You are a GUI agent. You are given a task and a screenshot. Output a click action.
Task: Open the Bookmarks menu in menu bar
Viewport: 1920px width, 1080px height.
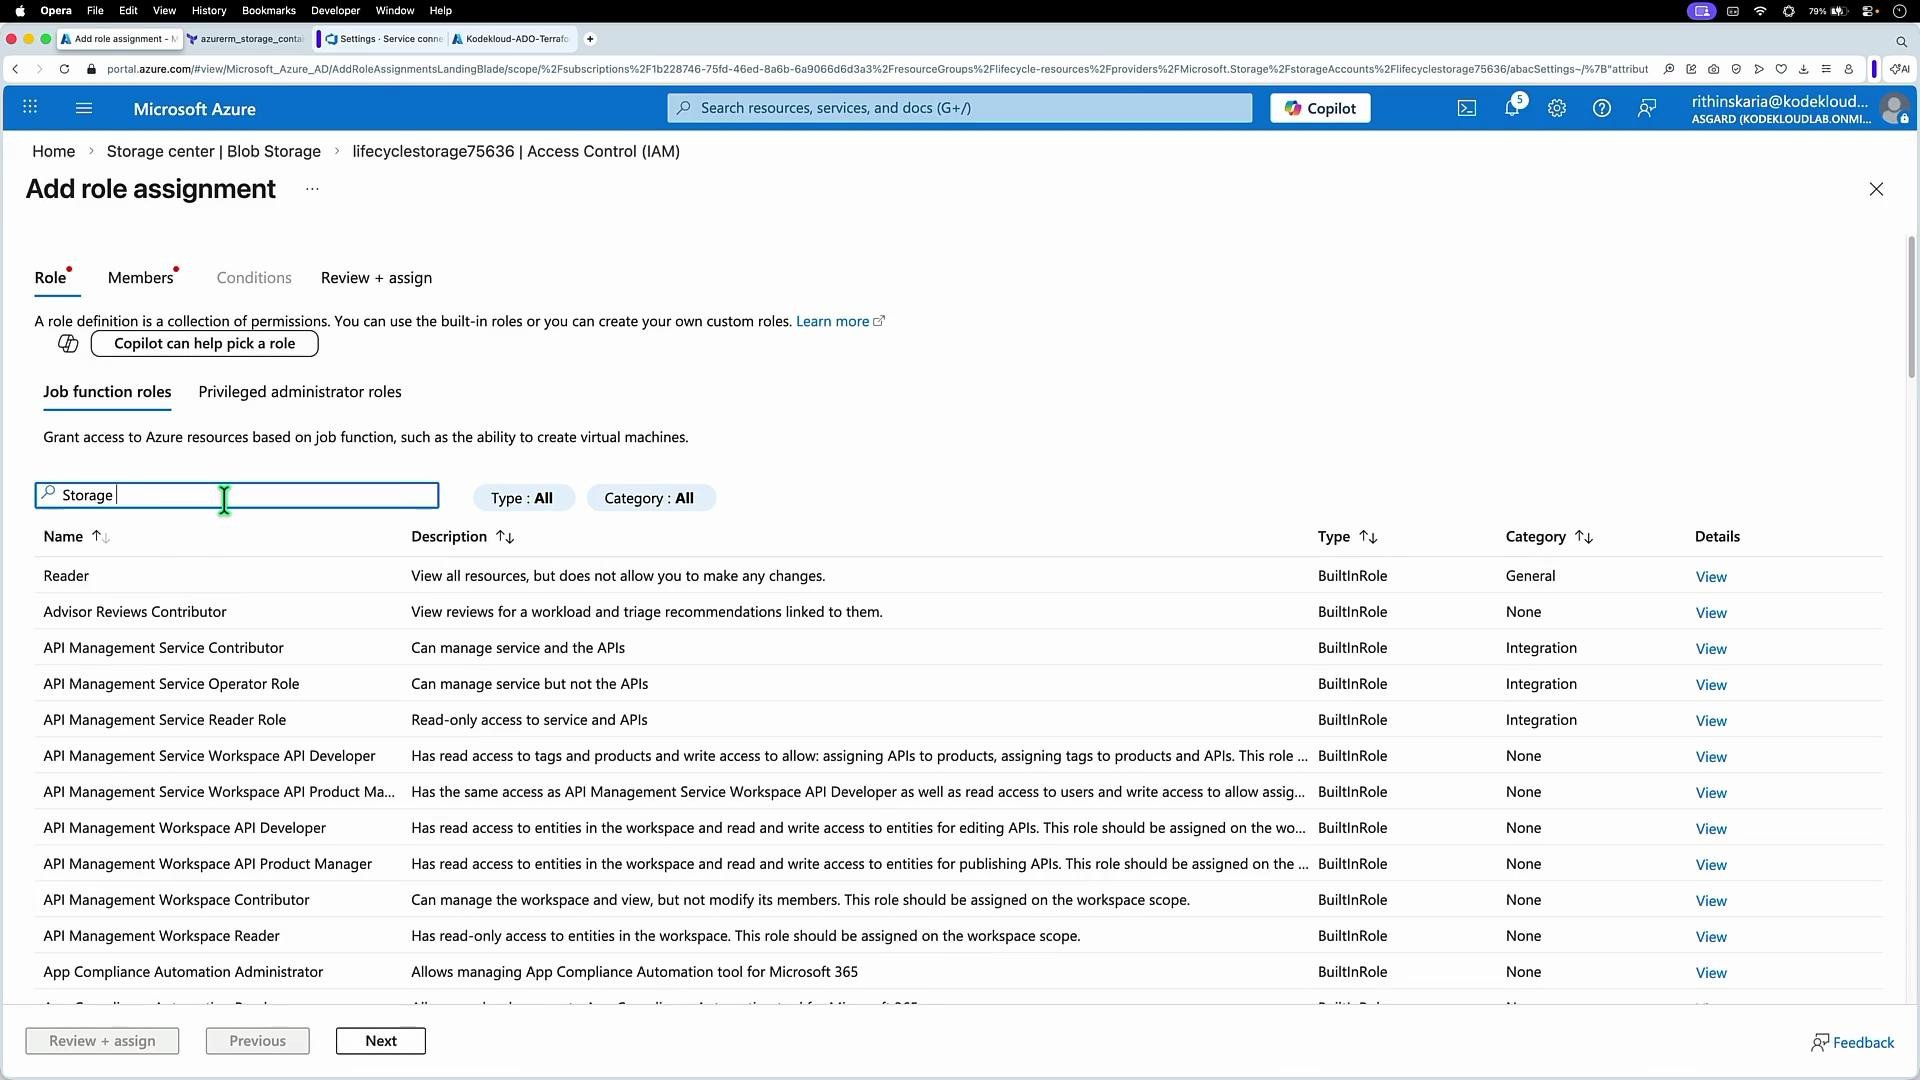click(269, 11)
